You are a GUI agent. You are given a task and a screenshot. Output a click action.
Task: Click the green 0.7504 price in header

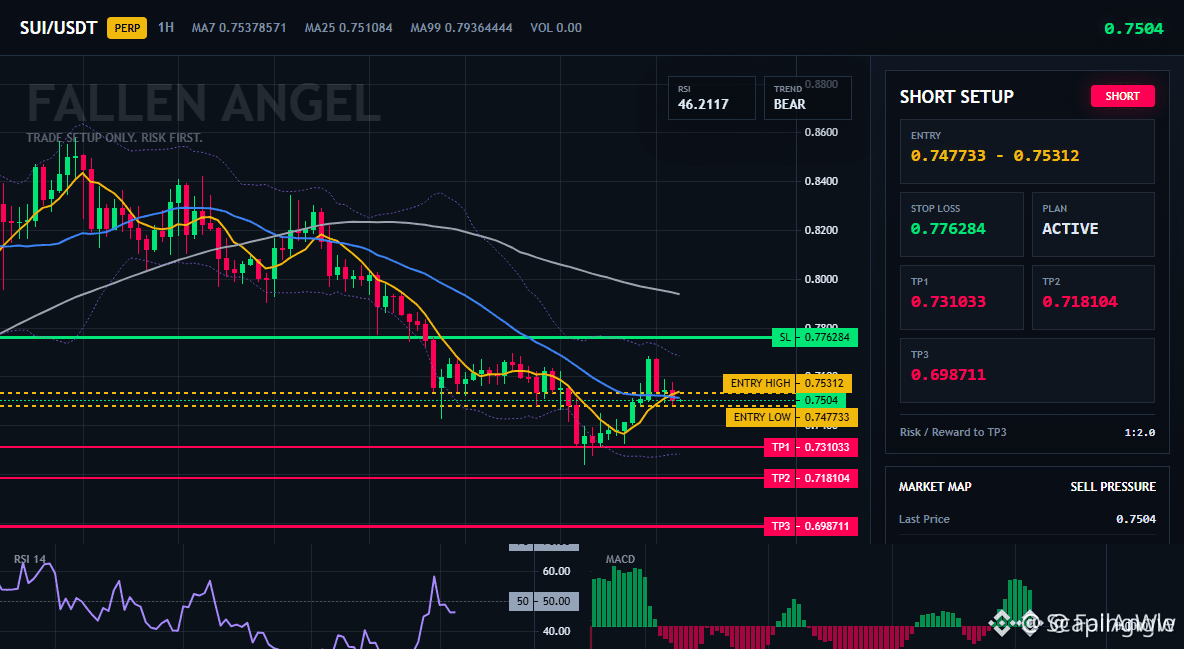pyautogui.click(x=1133, y=29)
